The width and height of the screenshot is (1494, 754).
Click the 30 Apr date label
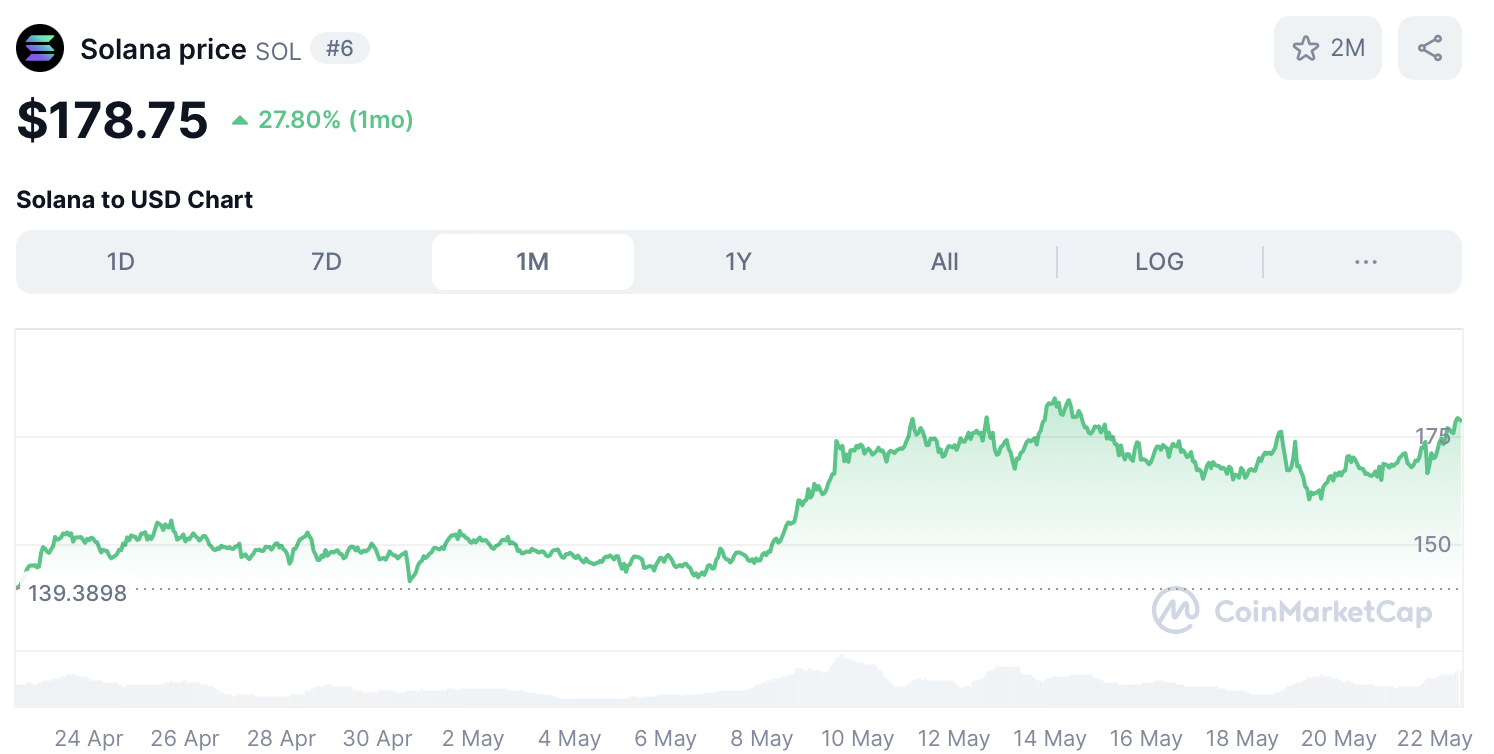point(378,739)
